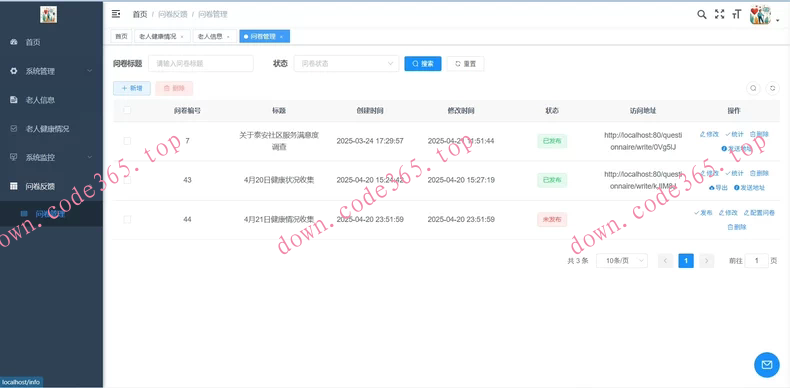
Task: Click 修改 for questionnaire 43
Action: click(709, 173)
